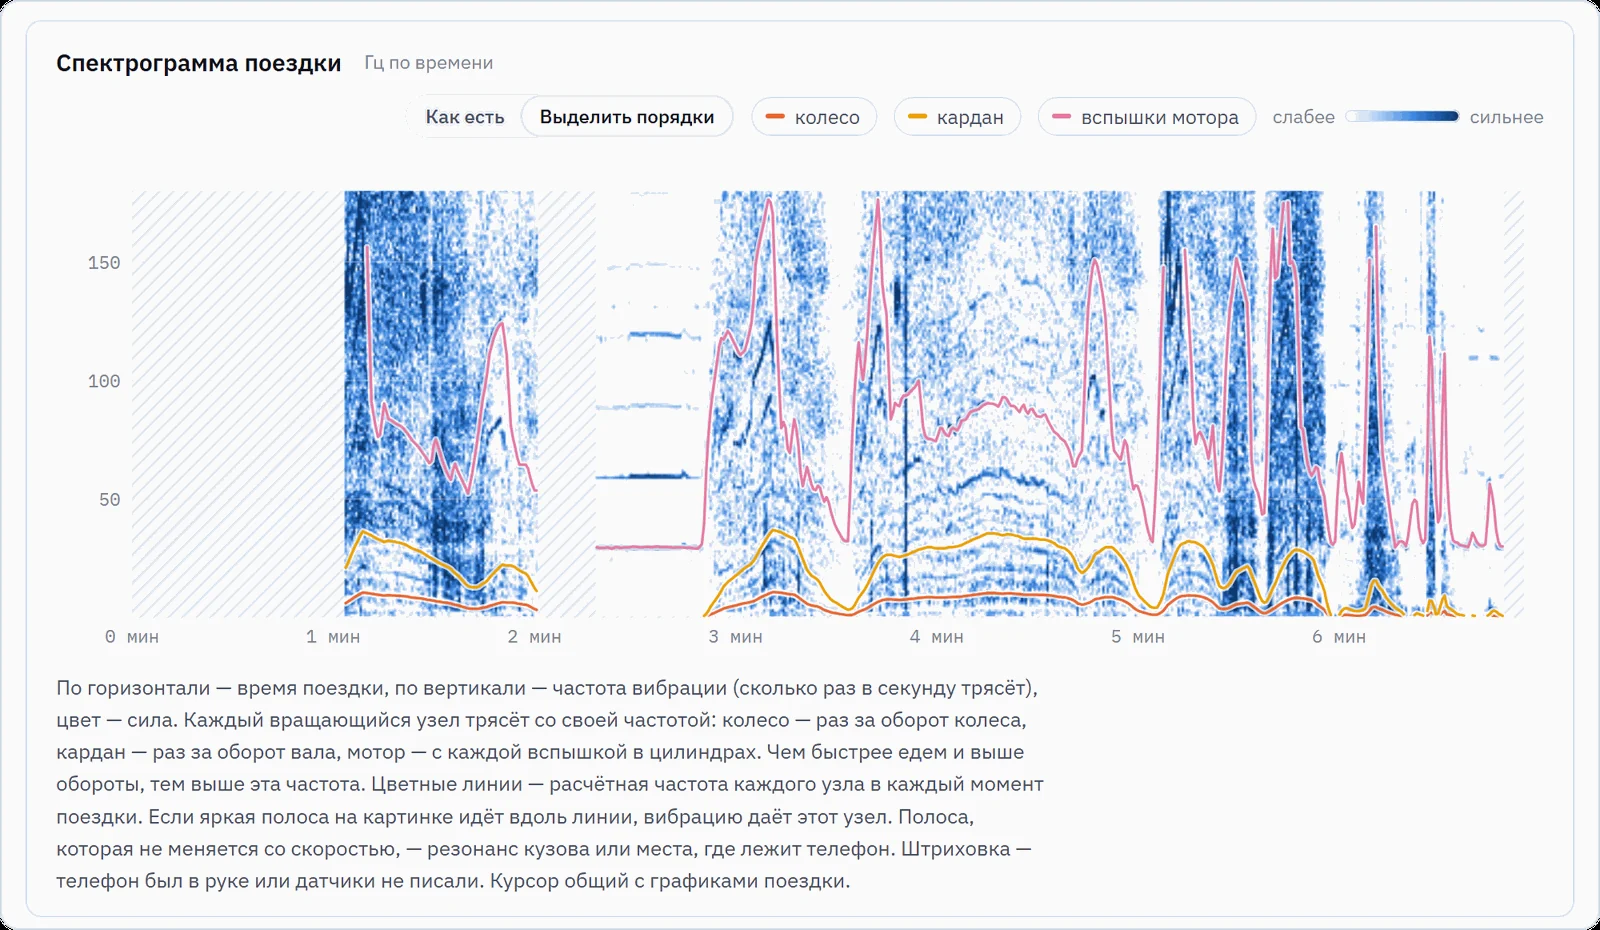Select the "Выделить порядки" mode
The width and height of the screenshot is (1600, 930).
[x=627, y=117]
